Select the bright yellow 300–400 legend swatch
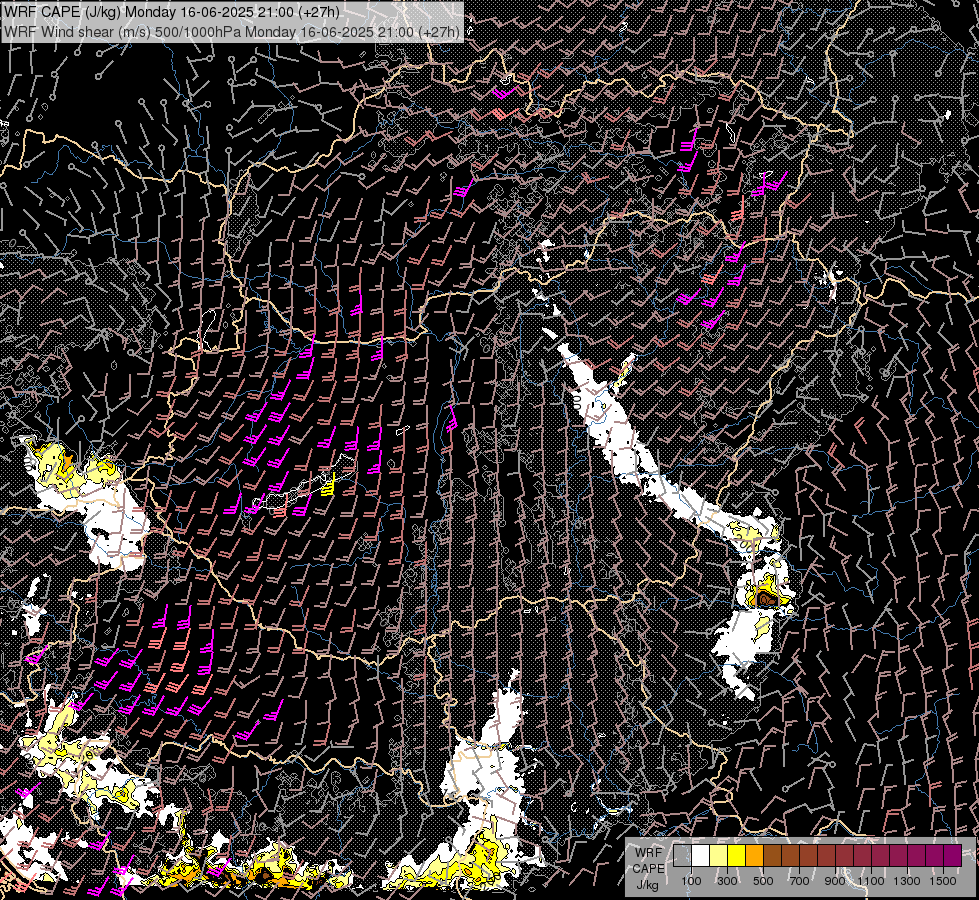 tap(737, 856)
